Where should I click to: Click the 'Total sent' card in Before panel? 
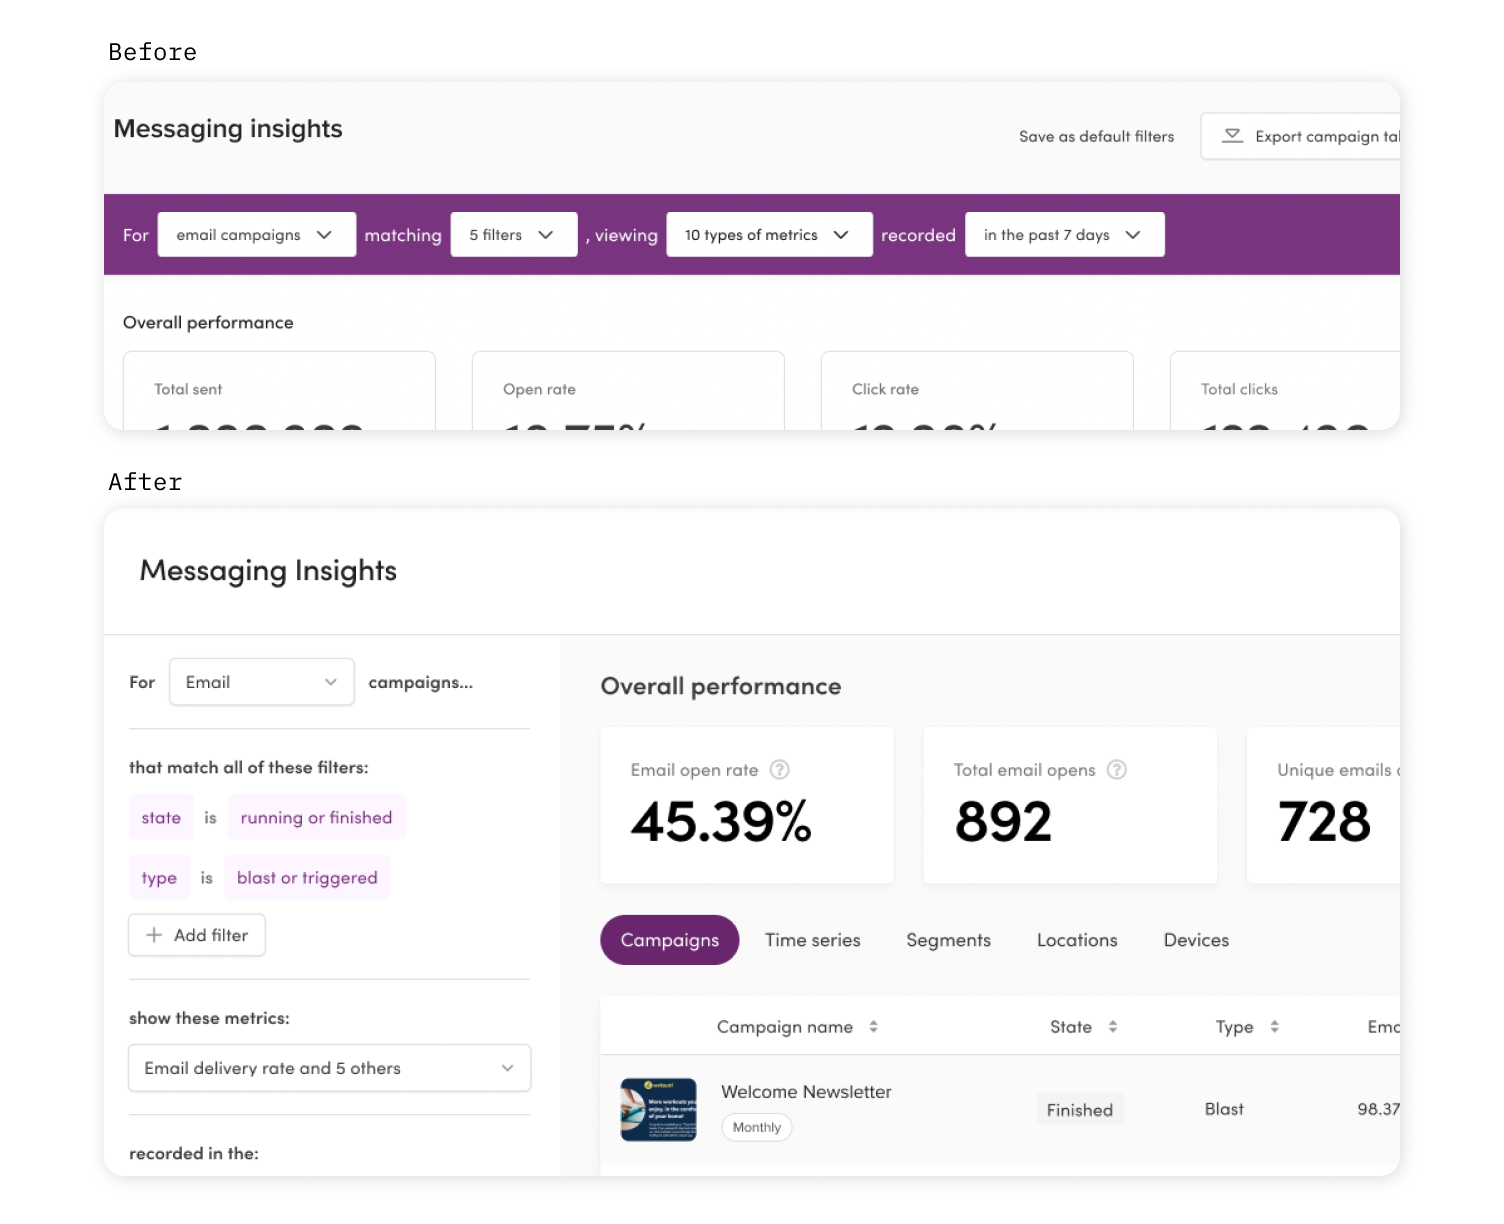[x=279, y=391]
